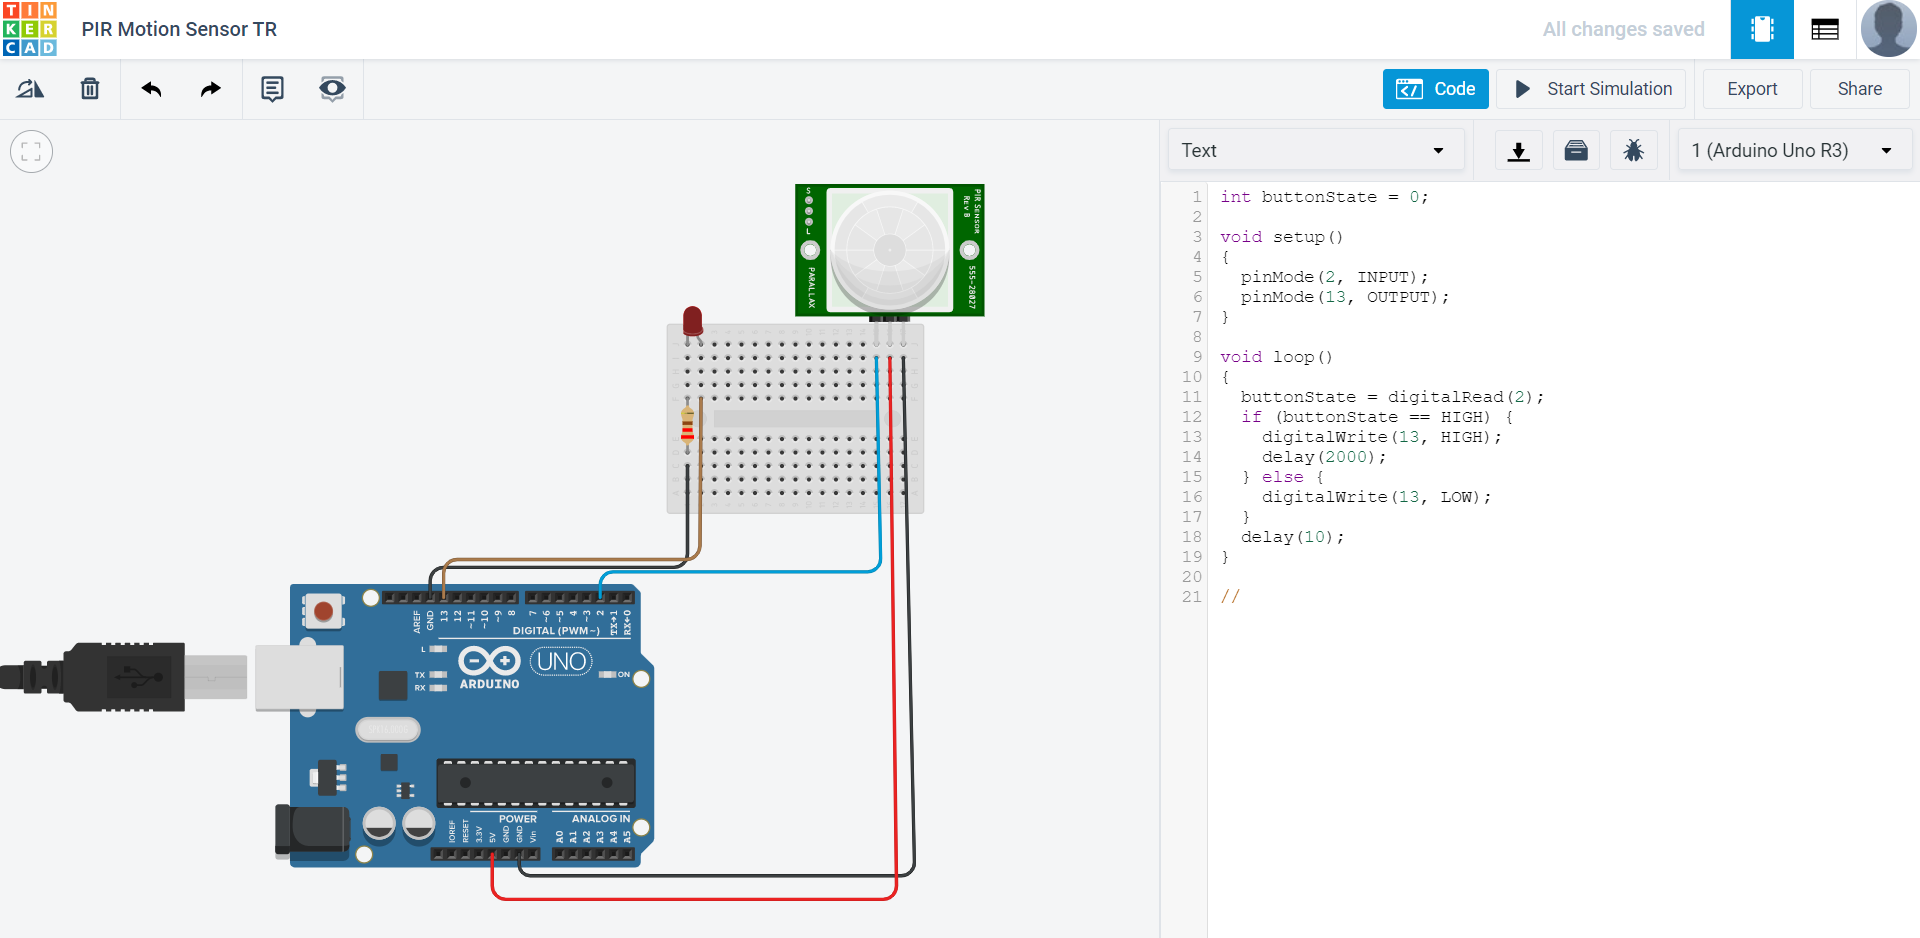Expand the zoom-to-fit circle control
This screenshot has height=938, width=1920.
31,151
